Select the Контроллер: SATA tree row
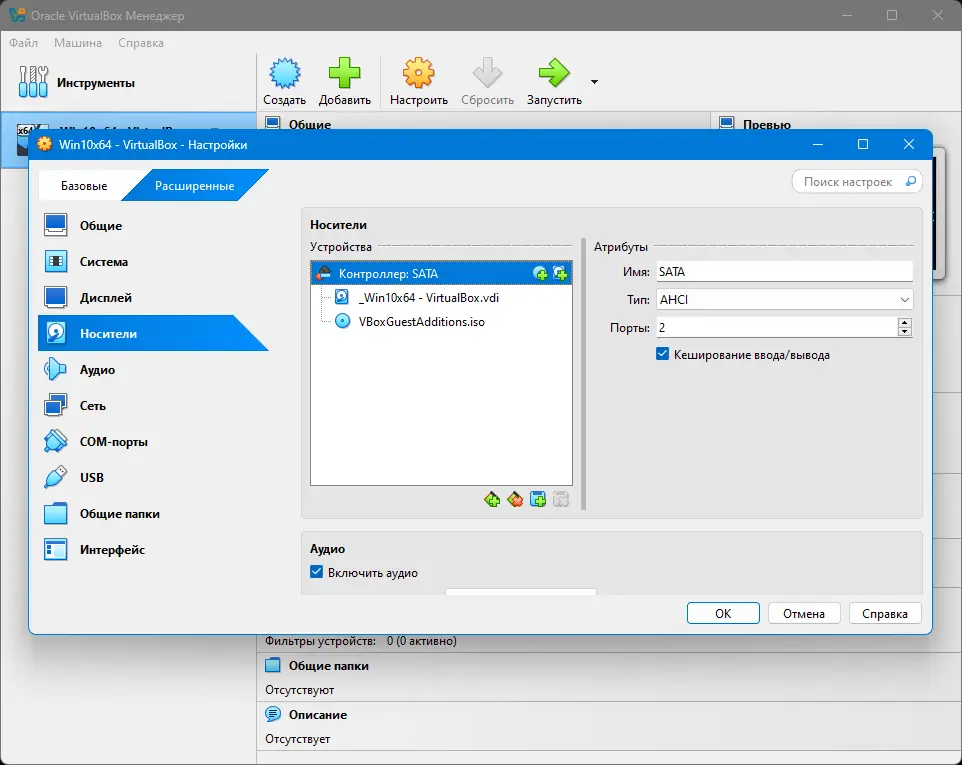This screenshot has height=765, width=962. 441,274
